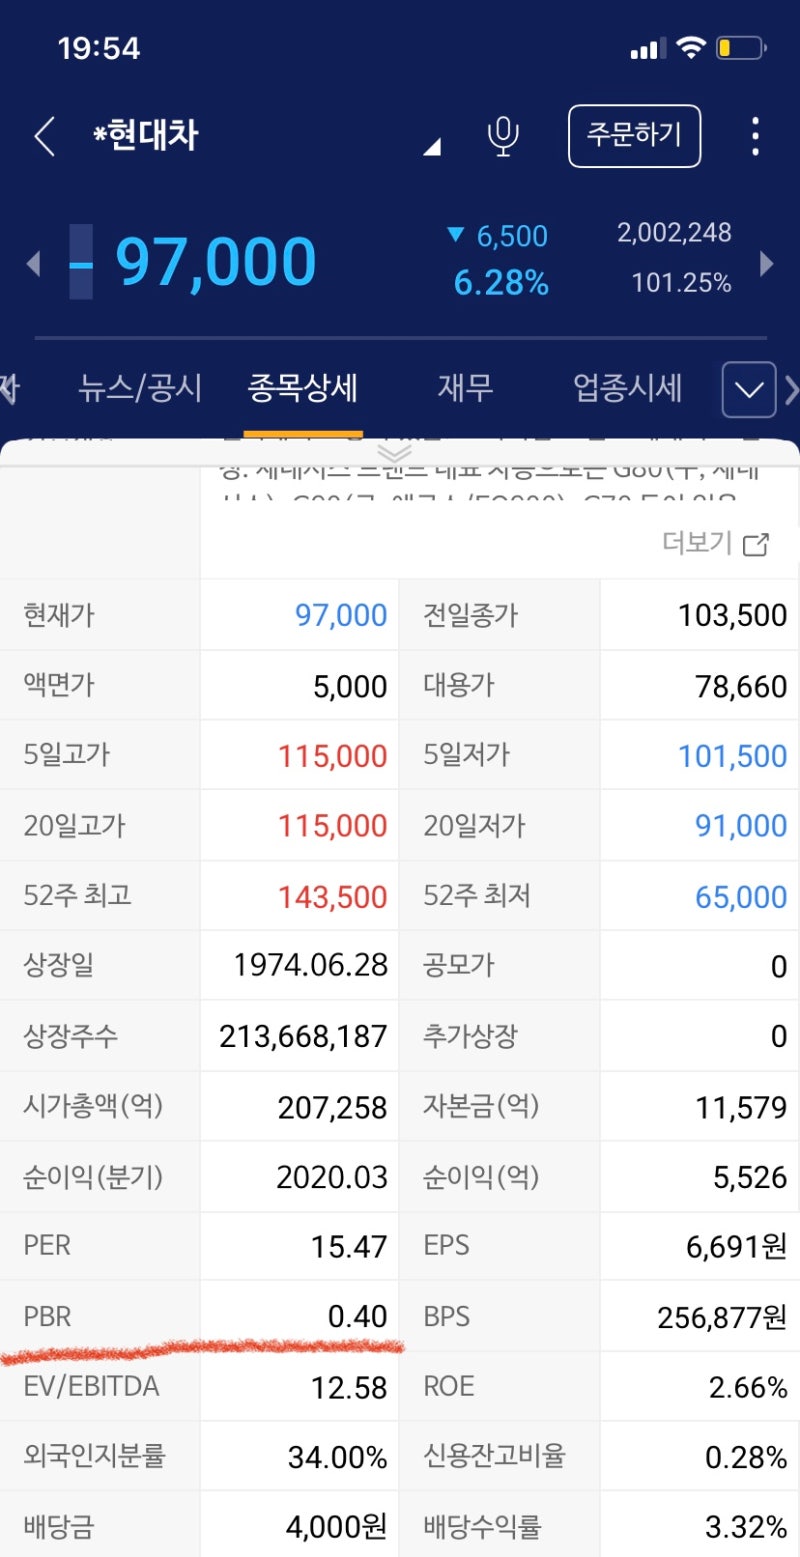Tap the microphone voice search icon

[x=503, y=136]
